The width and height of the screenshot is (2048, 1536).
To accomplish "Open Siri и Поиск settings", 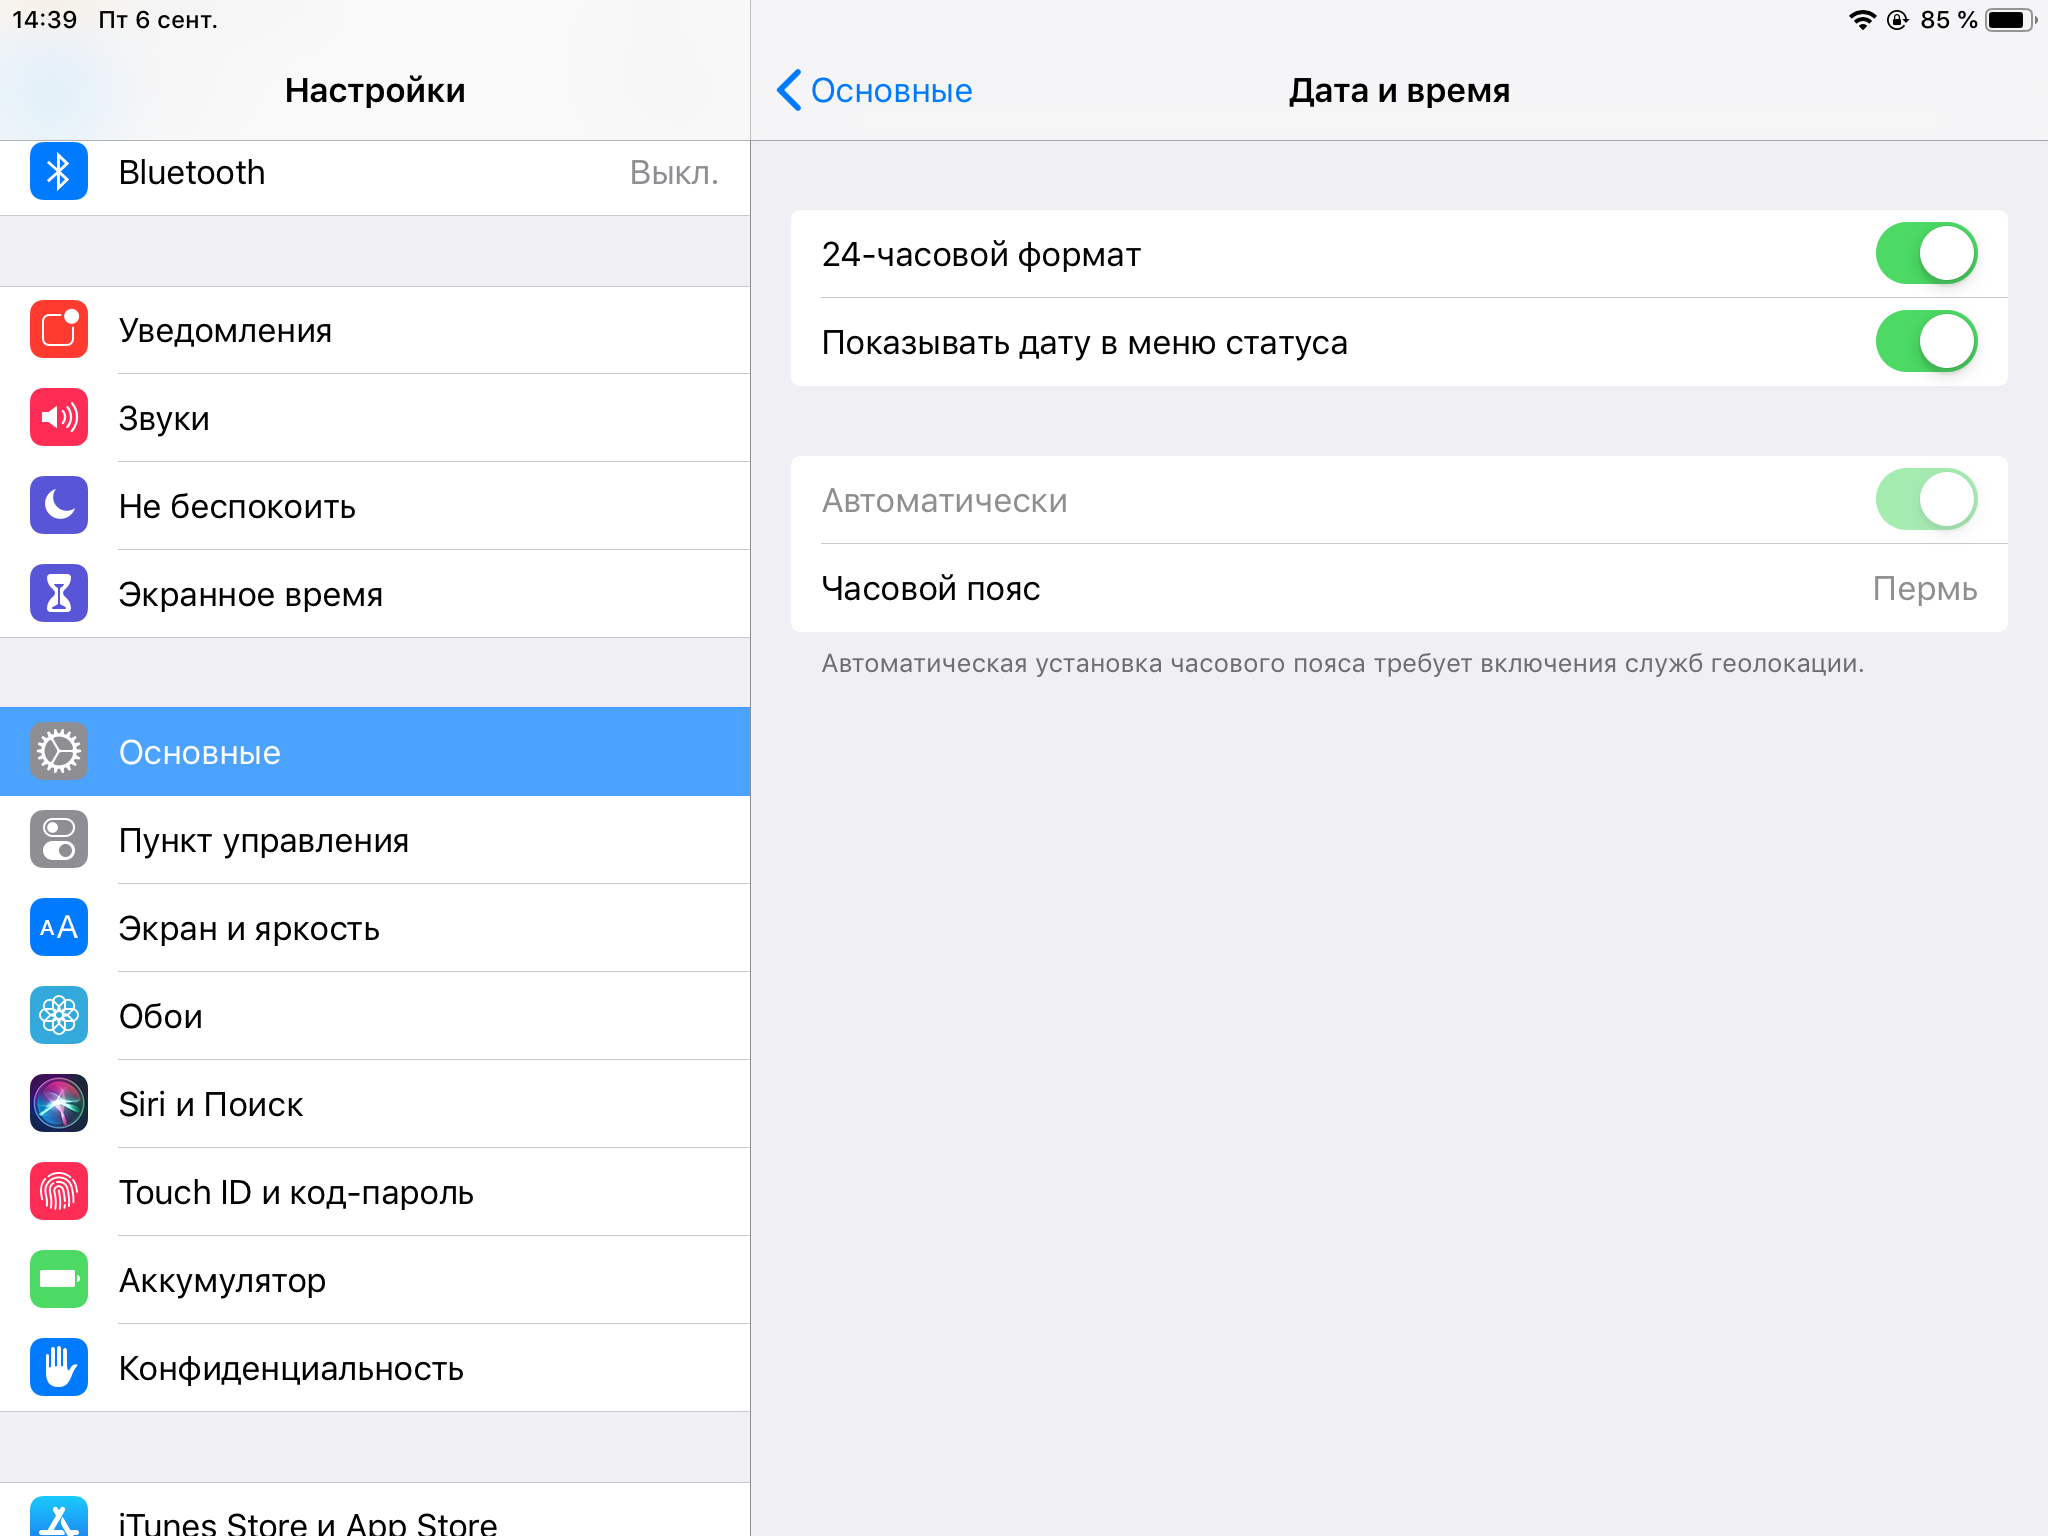I will point(375,1104).
